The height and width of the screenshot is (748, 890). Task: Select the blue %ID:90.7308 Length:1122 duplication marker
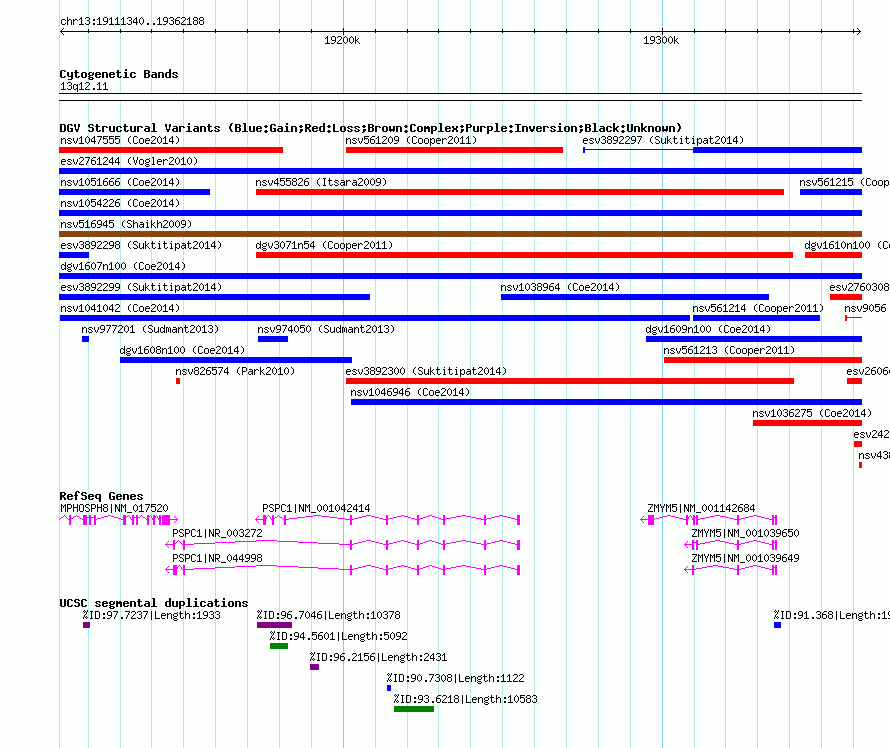pos(389,688)
